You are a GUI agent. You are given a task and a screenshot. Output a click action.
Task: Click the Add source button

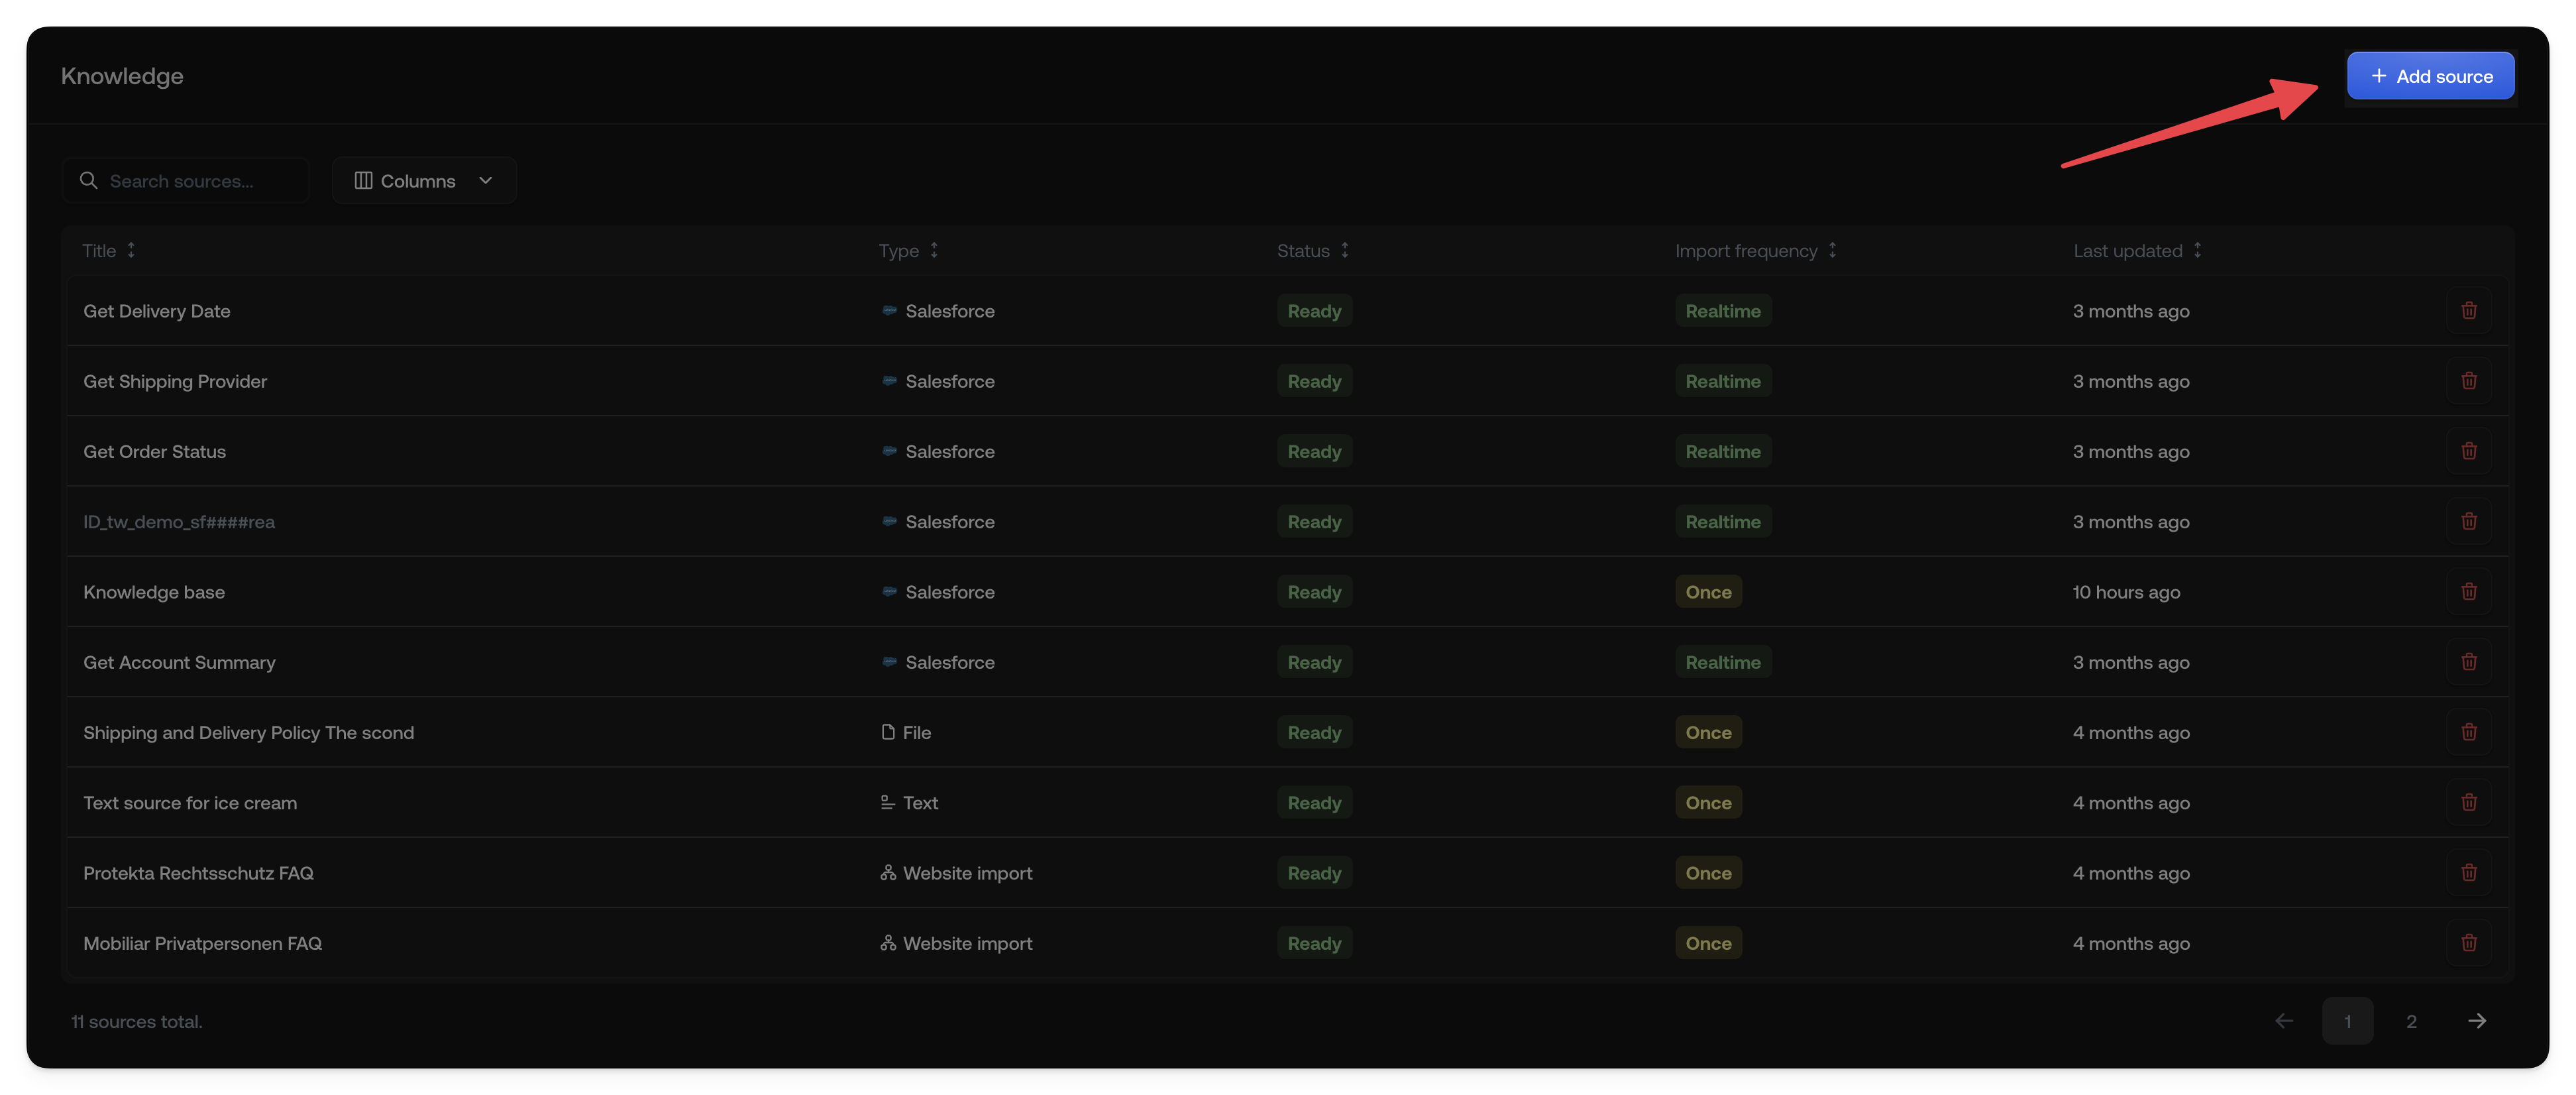2430,76
